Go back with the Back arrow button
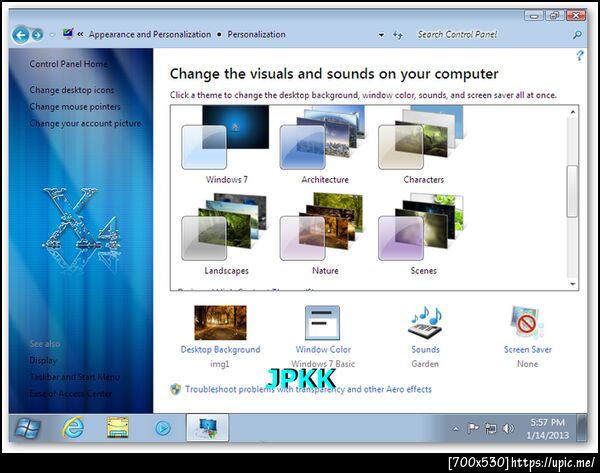 coord(21,35)
